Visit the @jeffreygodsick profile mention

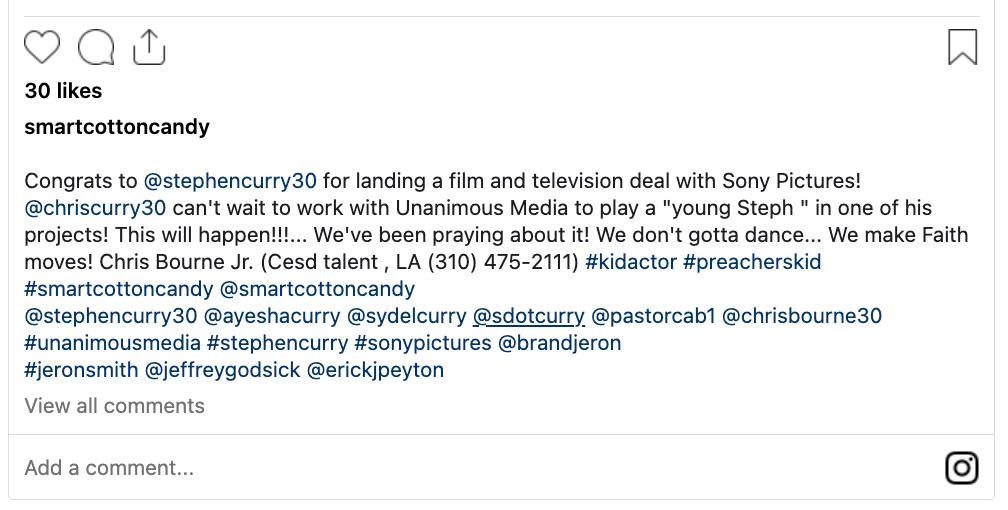coord(222,370)
